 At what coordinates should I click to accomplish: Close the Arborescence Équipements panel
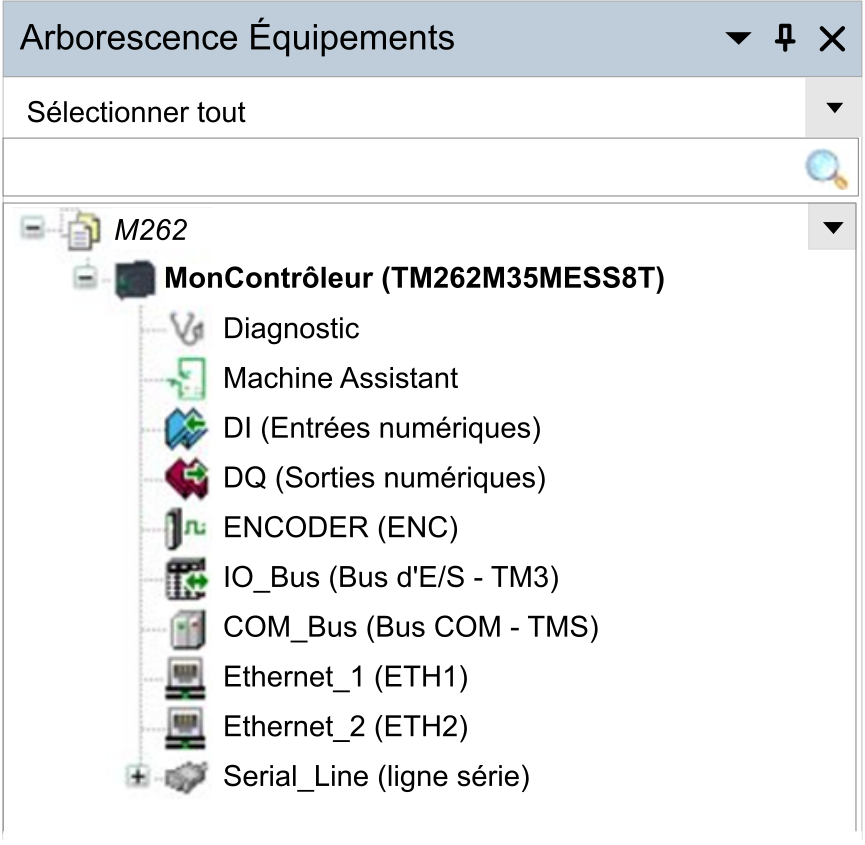point(832,39)
